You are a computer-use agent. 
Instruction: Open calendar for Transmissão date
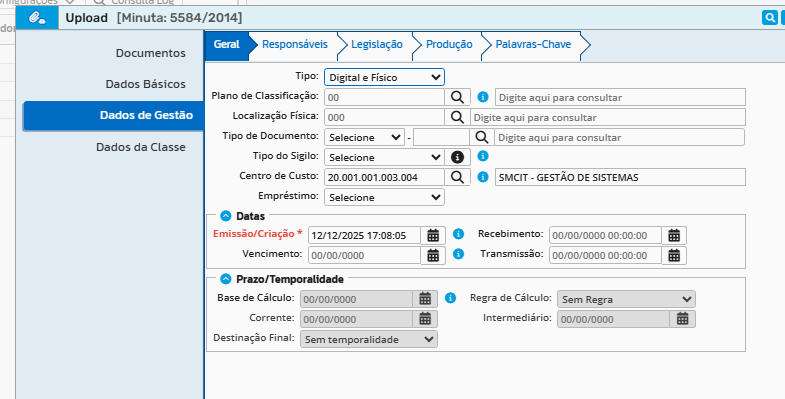[x=674, y=255]
